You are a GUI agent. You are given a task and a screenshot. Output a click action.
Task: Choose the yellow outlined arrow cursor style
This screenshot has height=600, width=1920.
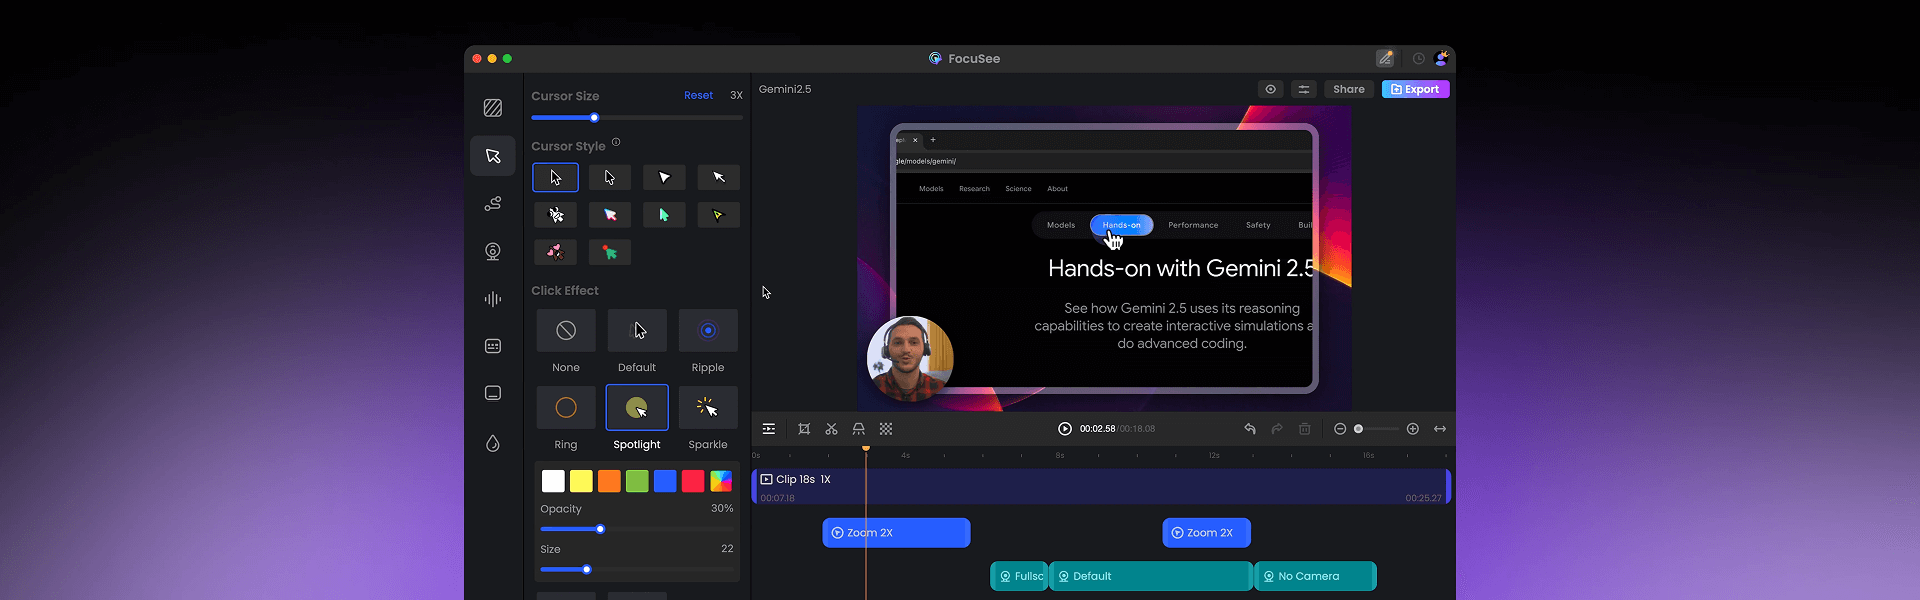coord(719,215)
